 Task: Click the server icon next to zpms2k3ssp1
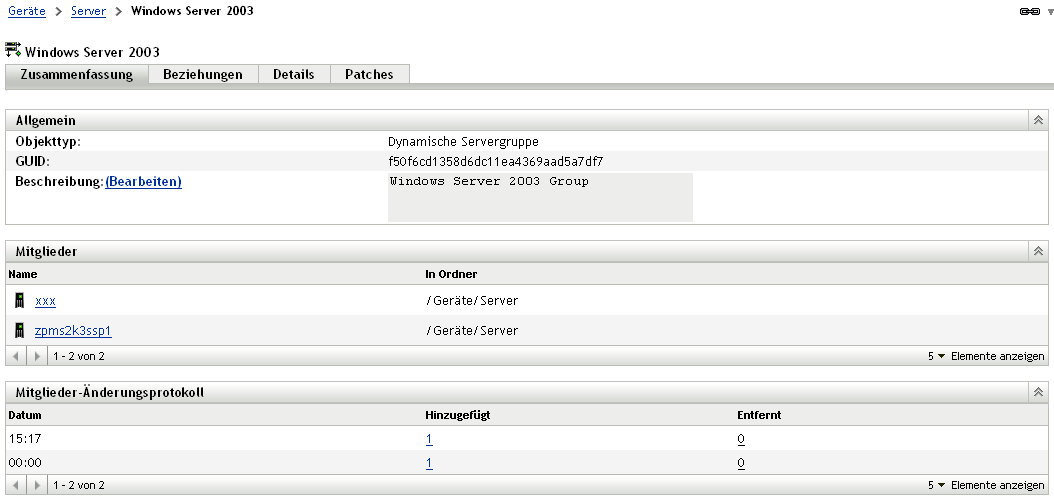click(19, 330)
